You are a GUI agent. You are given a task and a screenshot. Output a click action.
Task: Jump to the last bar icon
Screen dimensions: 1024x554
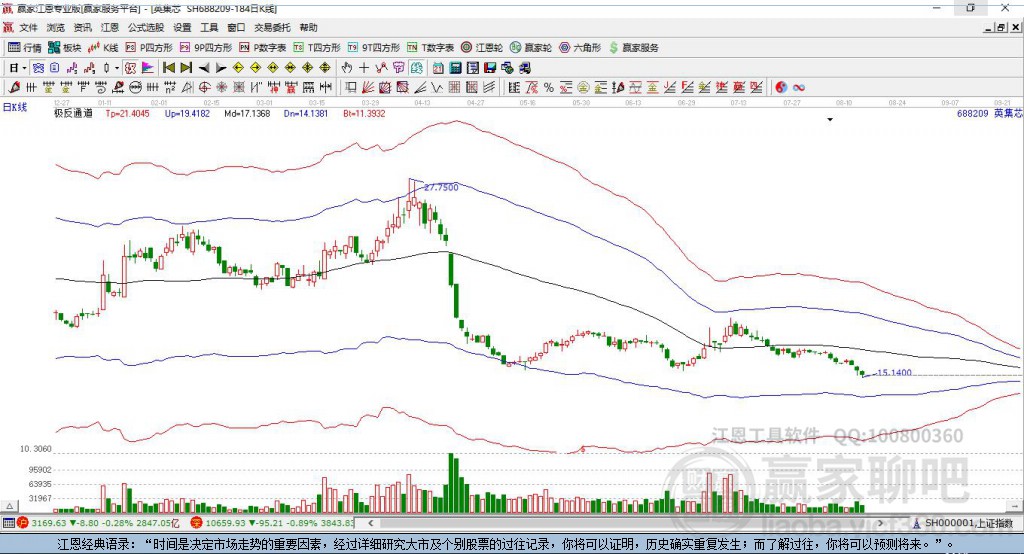coord(186,68)
